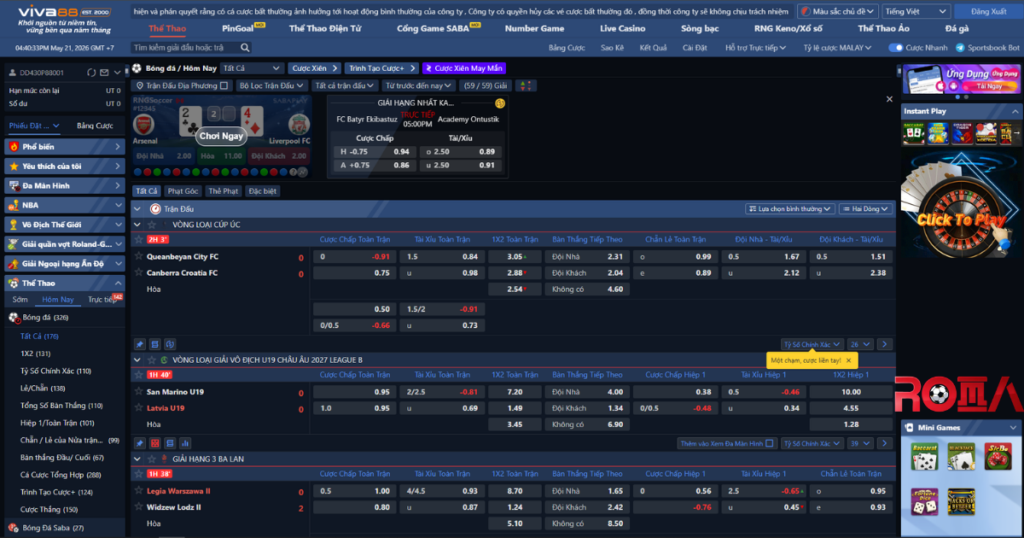Open Sic Bo mini game icon
1024x538 pixels.
pos(999,457)
